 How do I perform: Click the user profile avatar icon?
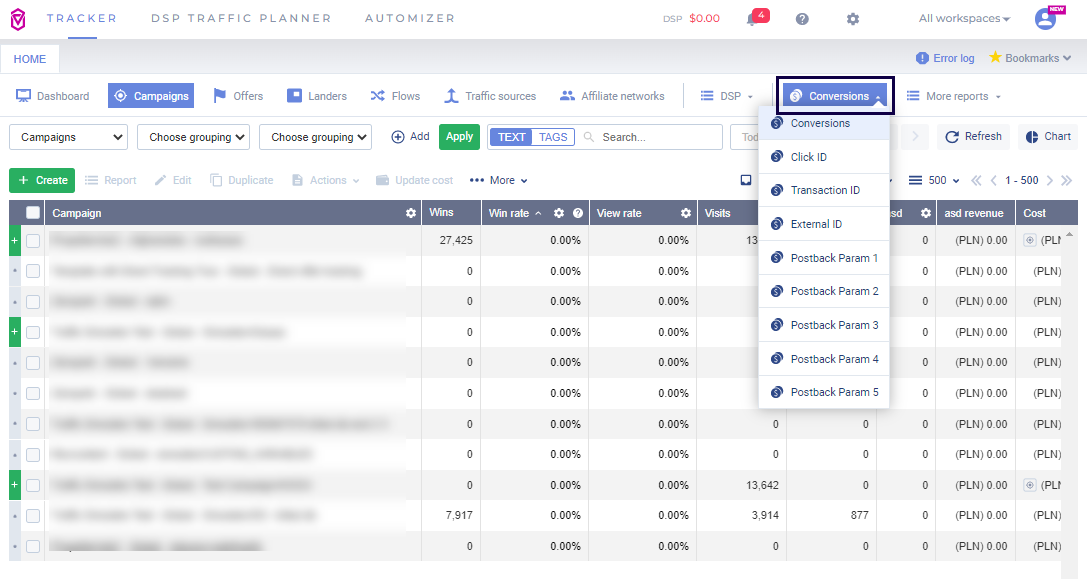click(1045, 19)
